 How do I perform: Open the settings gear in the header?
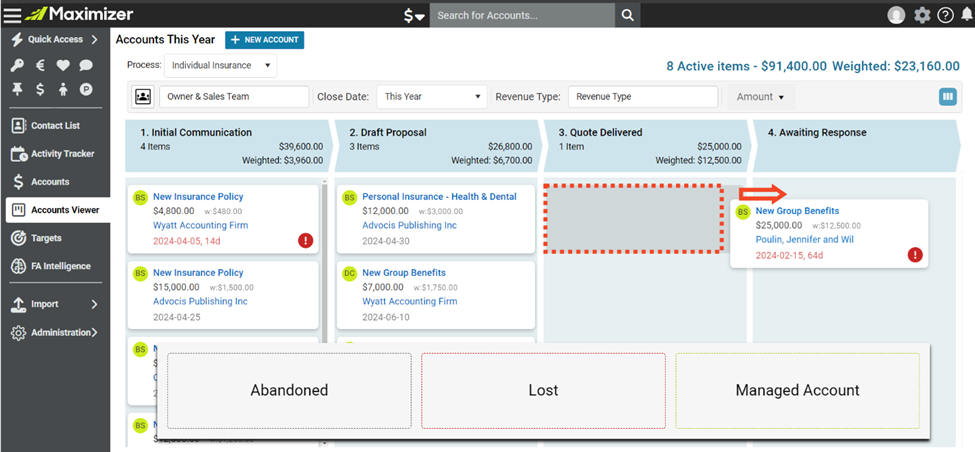pyautogui.click(x=922, y=15)
